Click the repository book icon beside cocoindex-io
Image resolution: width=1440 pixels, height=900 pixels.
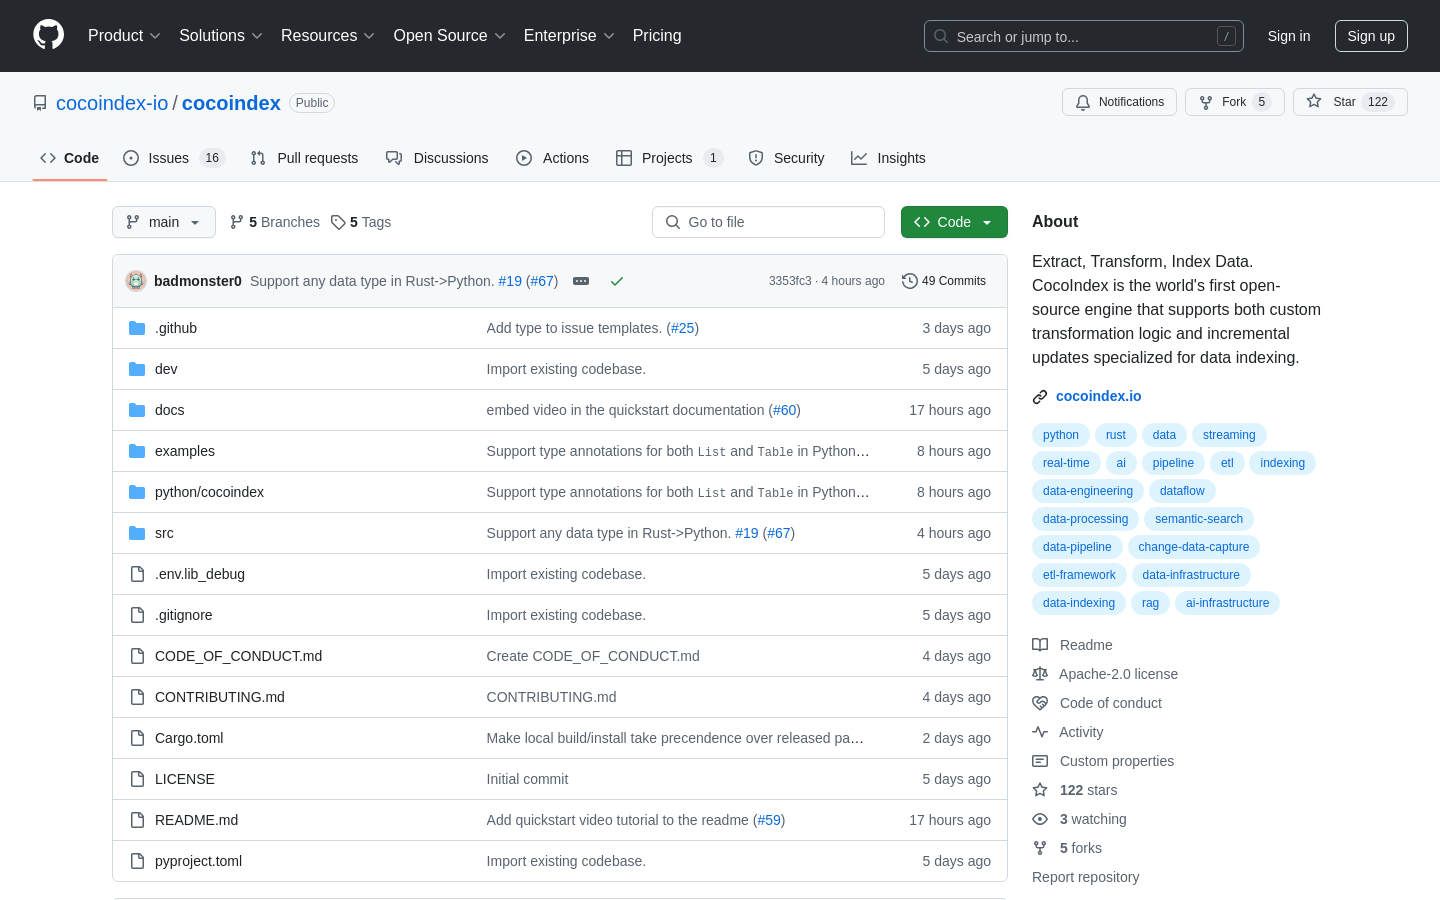tap(40, 103)
